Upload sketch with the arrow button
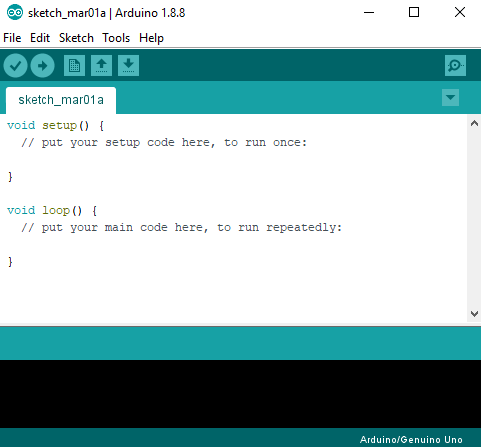 [42, 66]
